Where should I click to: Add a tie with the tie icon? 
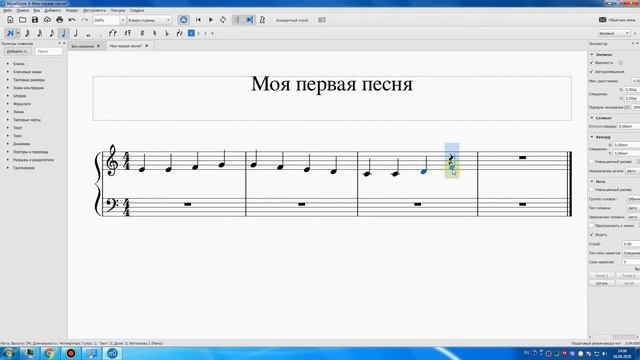[x=113, y=33]
